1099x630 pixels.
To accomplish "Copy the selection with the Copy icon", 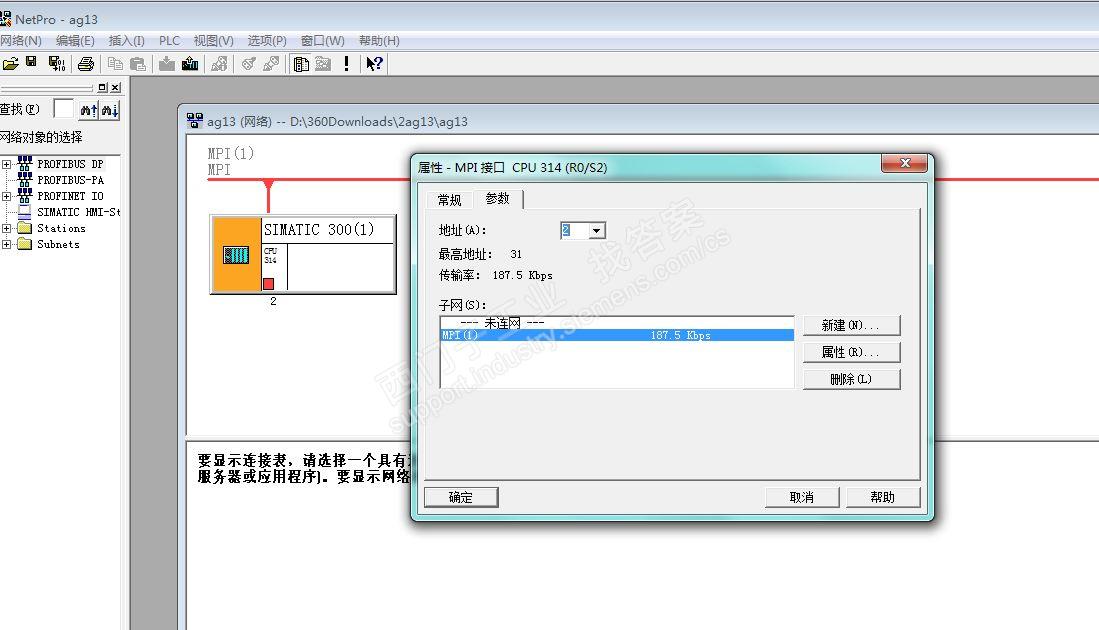I will tap(116, 64).
